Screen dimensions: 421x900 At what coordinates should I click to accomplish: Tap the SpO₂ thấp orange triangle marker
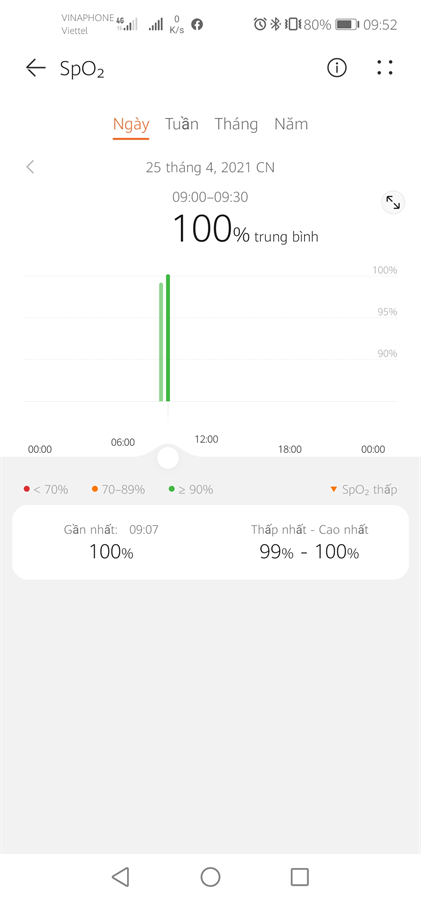(x=333, y=490)
